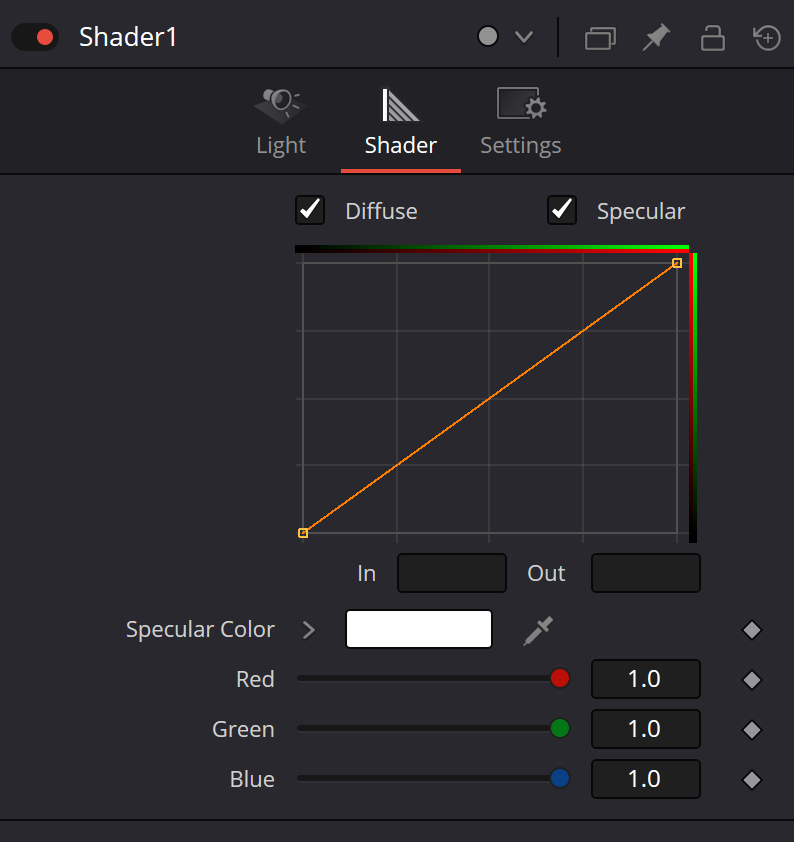This screenshot has height=842, width=794.
Task: Toggle the Red keyframe diamond
Action: [x=752, y=680]
